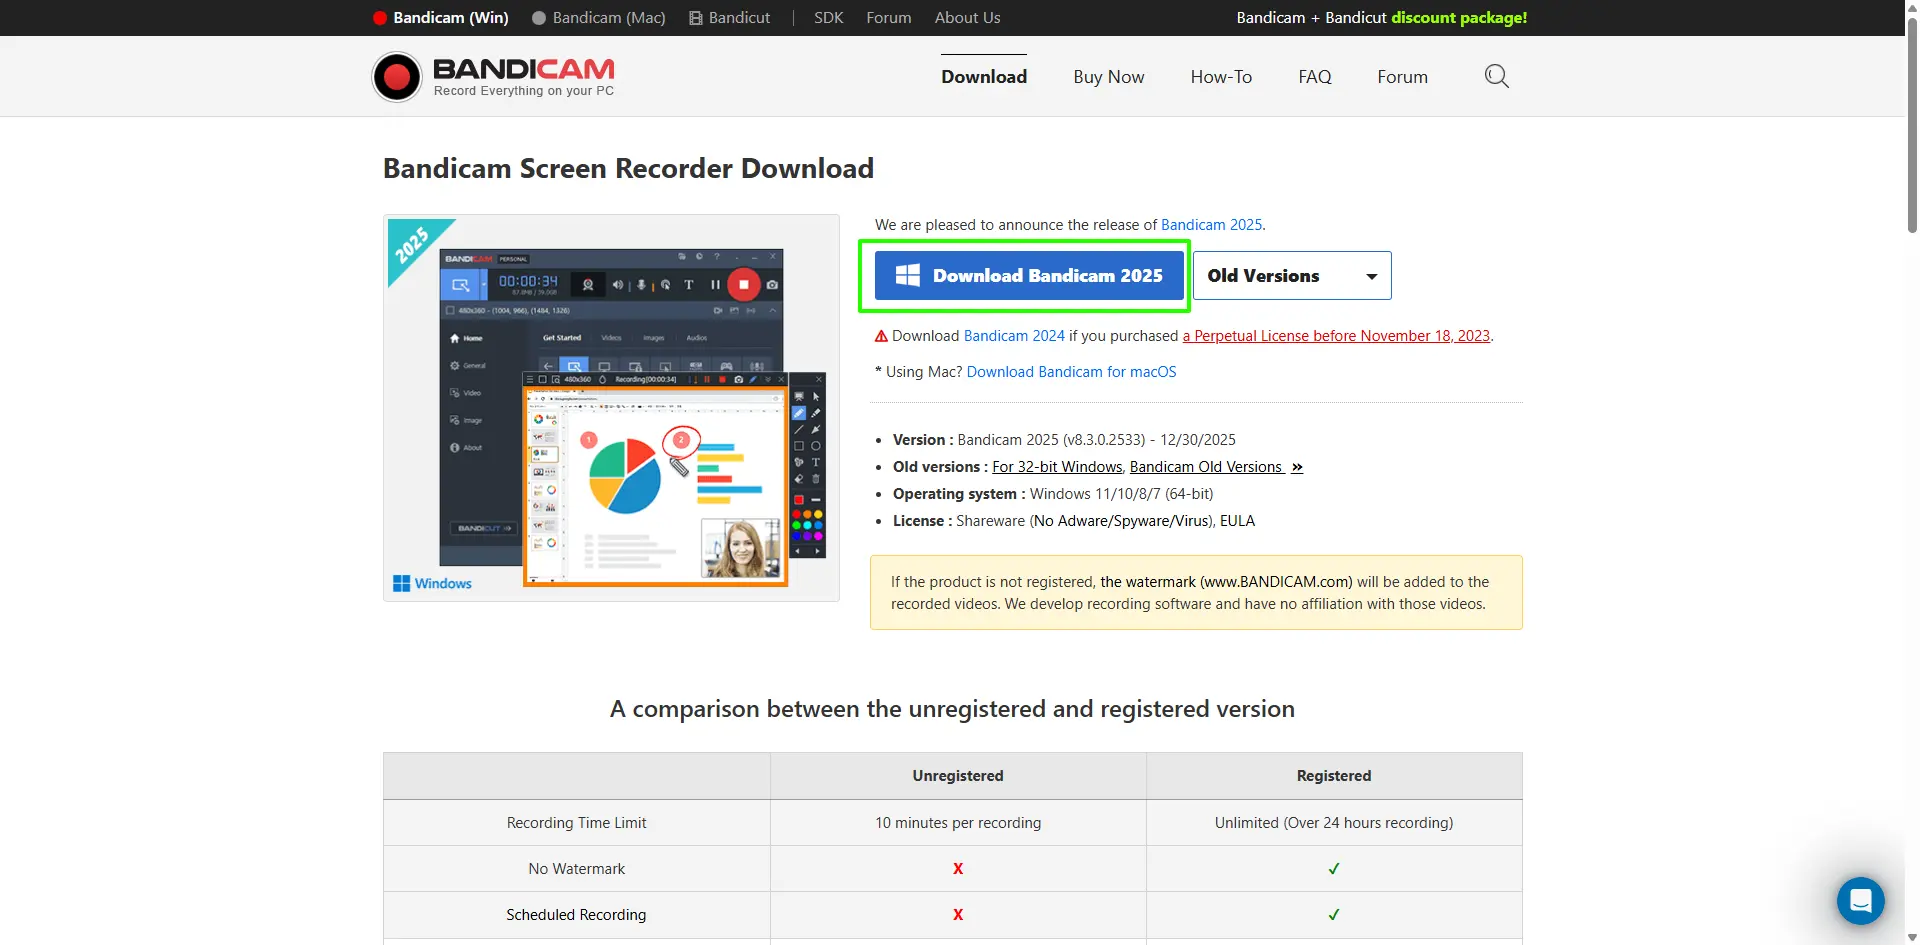Screen dimensions: 1920x945
Task: Click the scroll-down arrow on the right scrollbar
Action: pos(1911,935)
